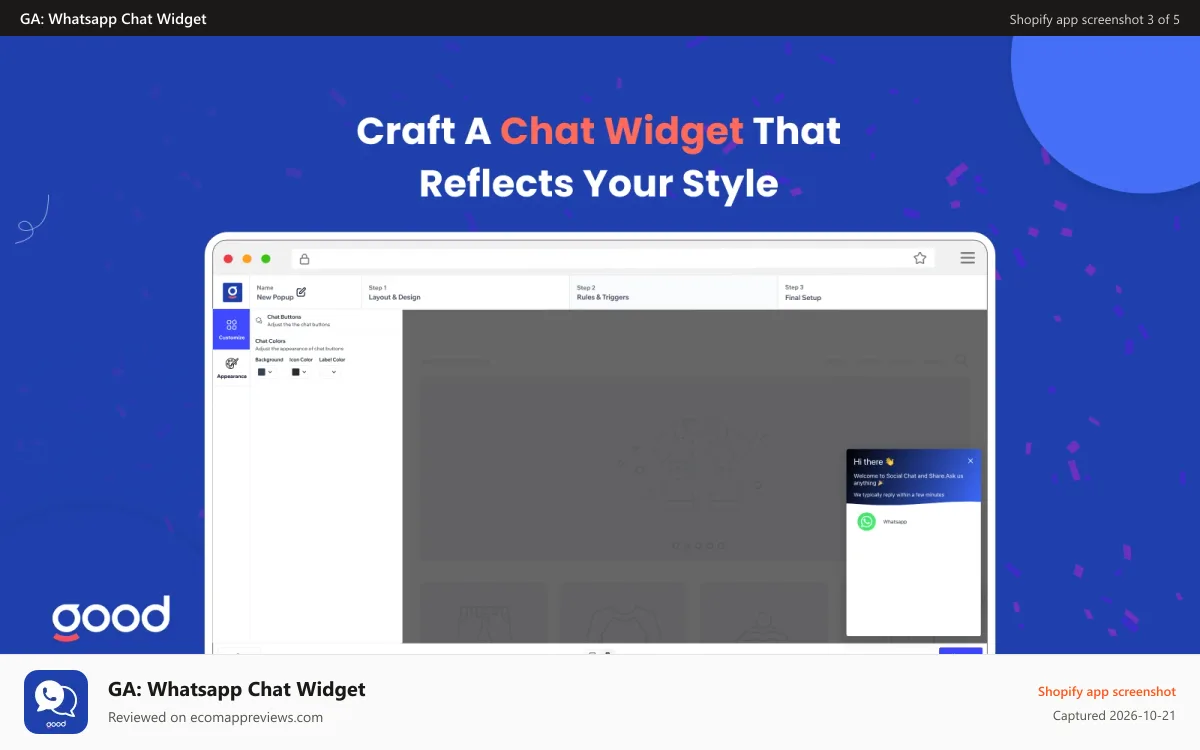Open the Icon Color dropdown arrow
1200x750 pixels.
coord(304,372)
